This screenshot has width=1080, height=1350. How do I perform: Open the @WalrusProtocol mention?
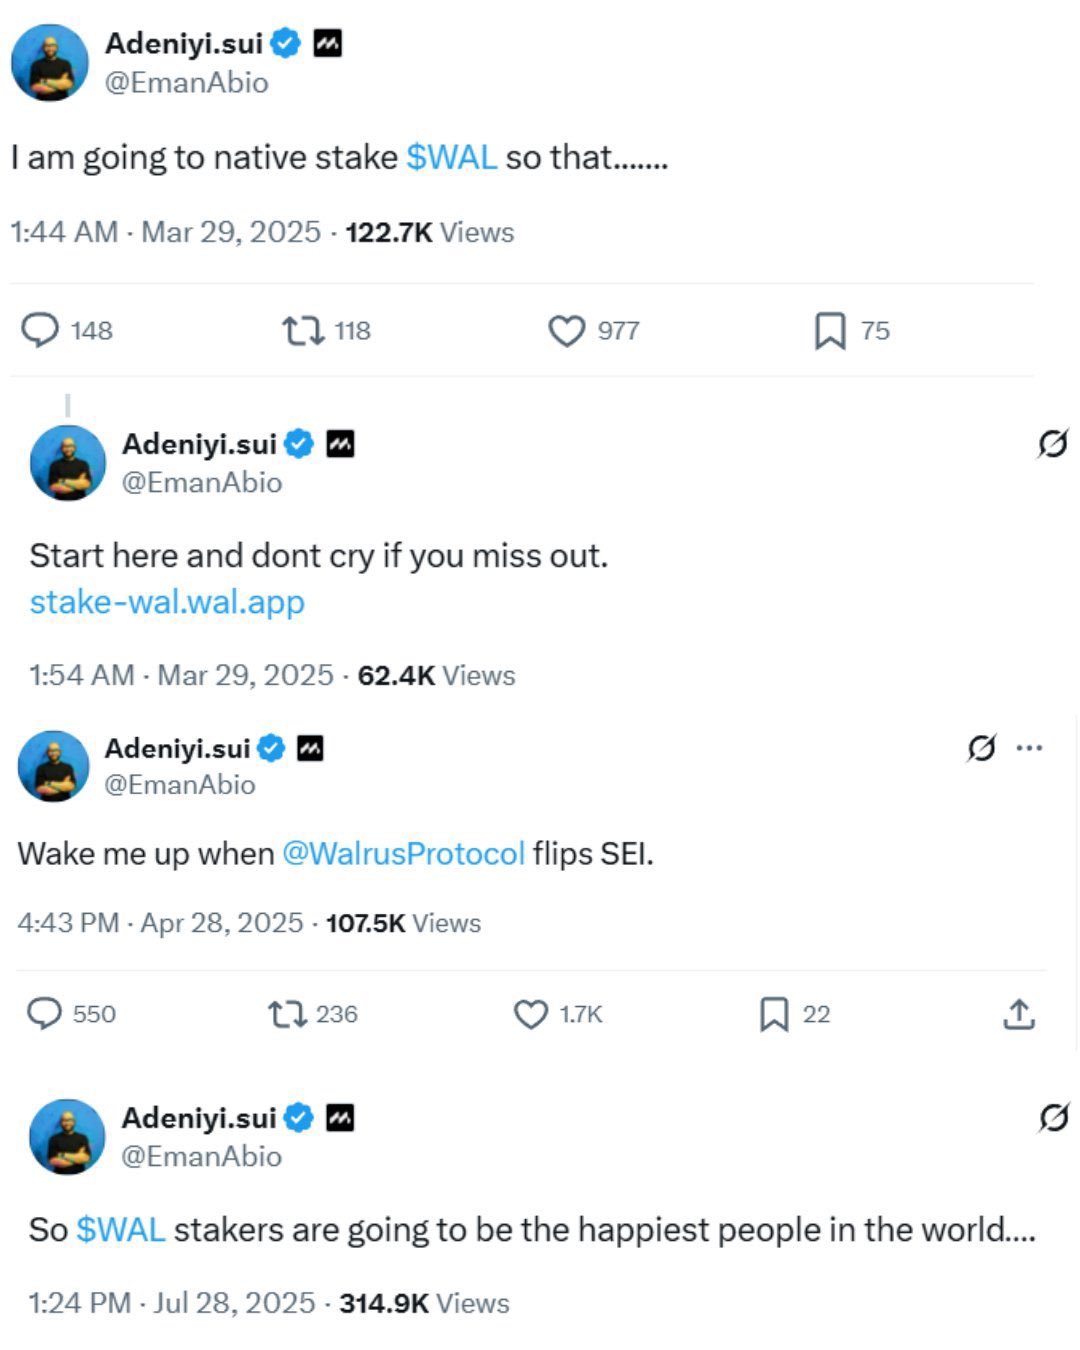point(403,853)
